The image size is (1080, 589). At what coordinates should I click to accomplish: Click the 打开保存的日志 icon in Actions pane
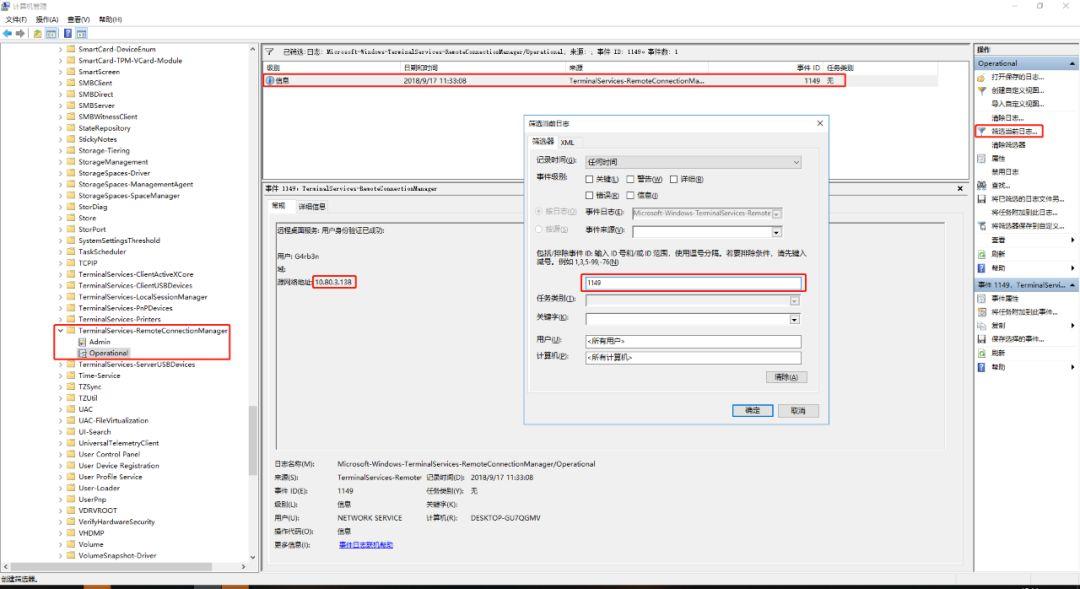(982, 77)
